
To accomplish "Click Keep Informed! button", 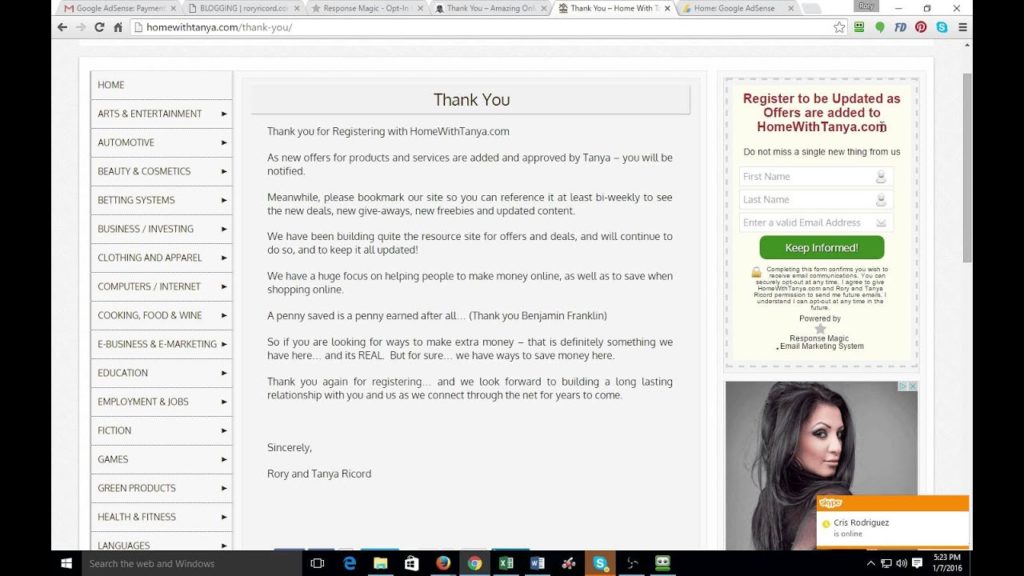I will point(822,248).
